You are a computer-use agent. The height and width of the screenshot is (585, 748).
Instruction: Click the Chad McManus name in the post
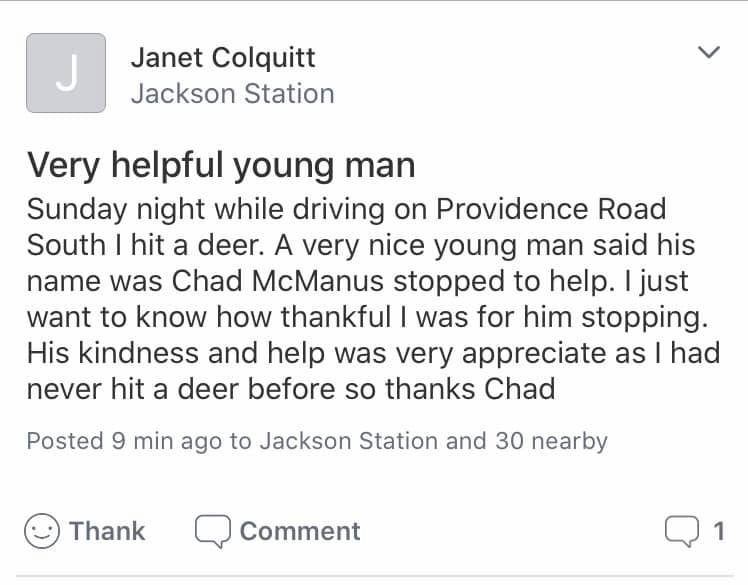278,281
